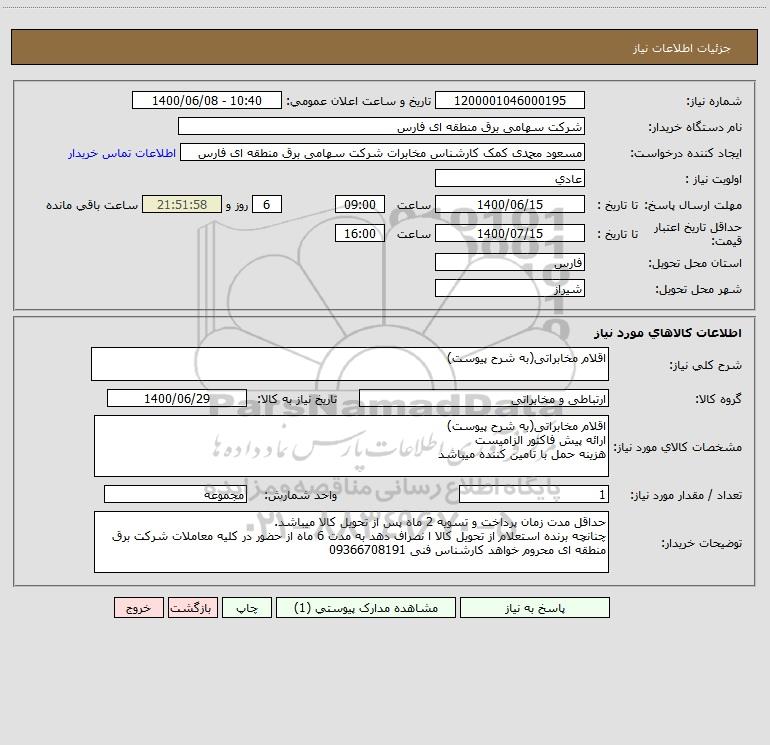The height and width of the screenshot is (745, 770).
Task: Click the چاپ print button
Action: tap(247, 607)
